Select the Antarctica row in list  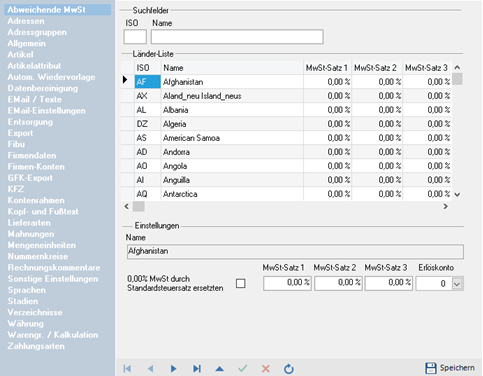coord(286,194)
